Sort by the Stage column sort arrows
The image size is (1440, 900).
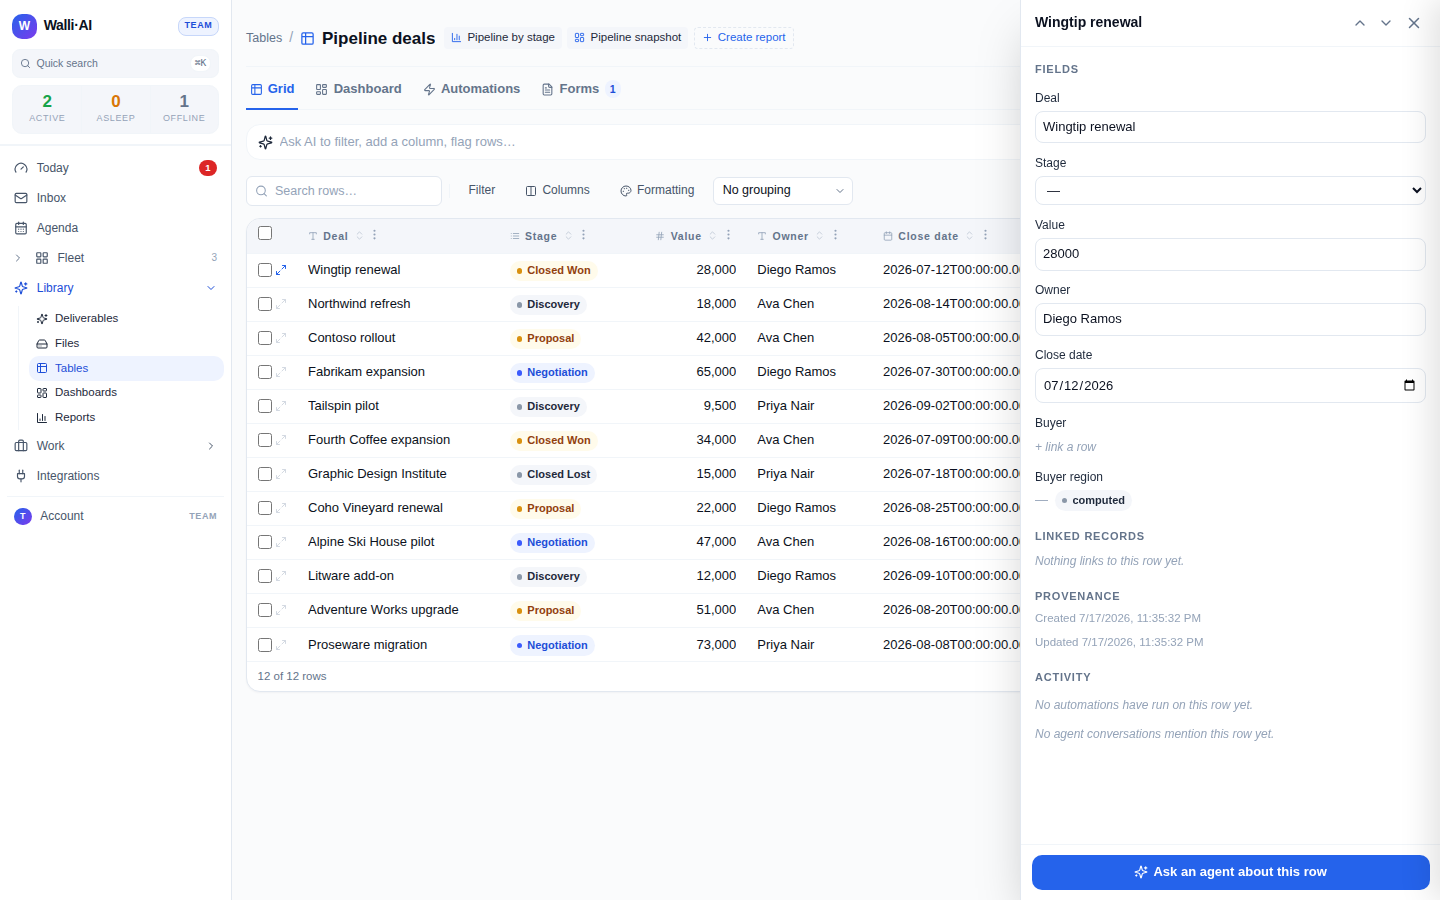(x=569, y=236)
